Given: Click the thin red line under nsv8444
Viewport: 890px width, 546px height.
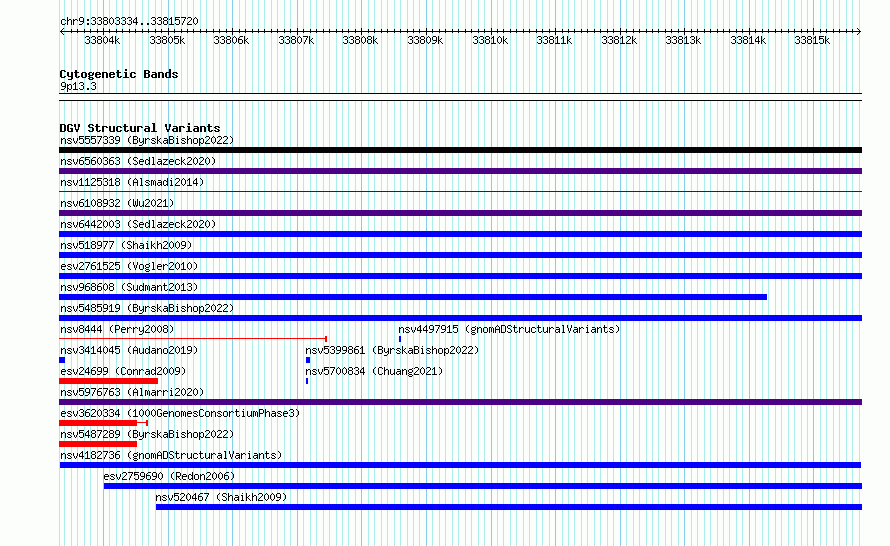Looking at the screenshot, I should (193, 339).
